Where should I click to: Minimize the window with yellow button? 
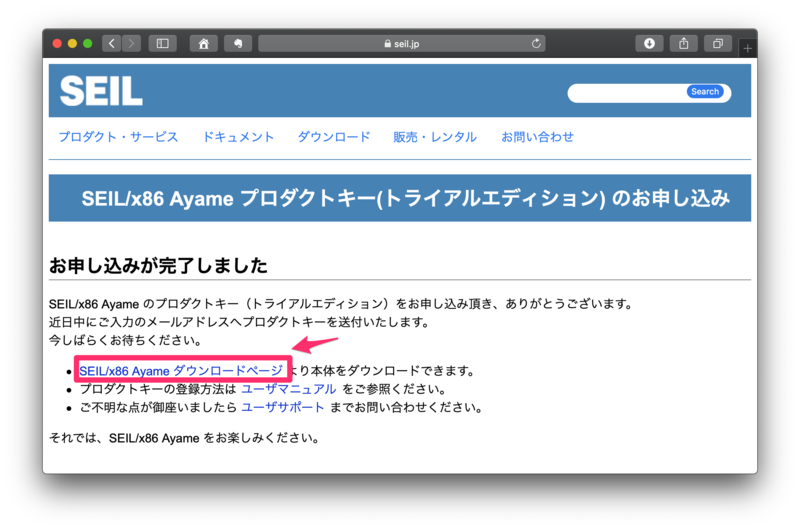pos(72,43)
